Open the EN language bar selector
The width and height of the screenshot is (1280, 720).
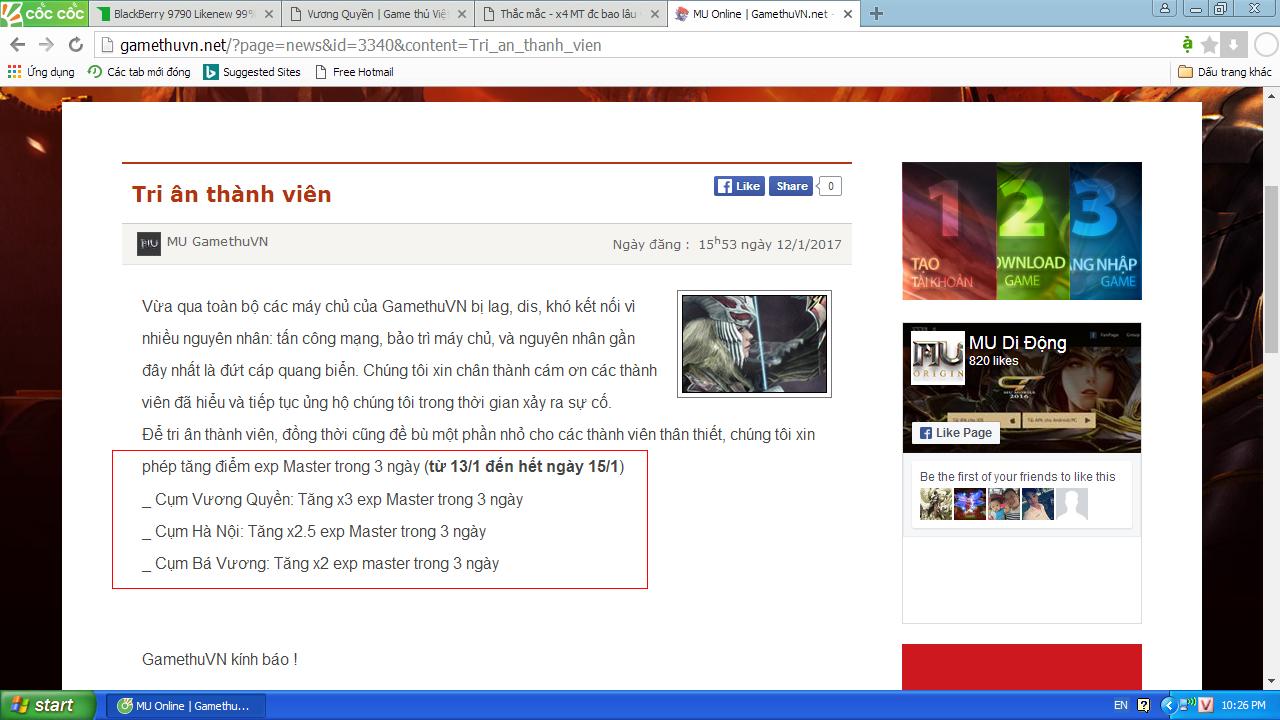tap(1120, 705)
